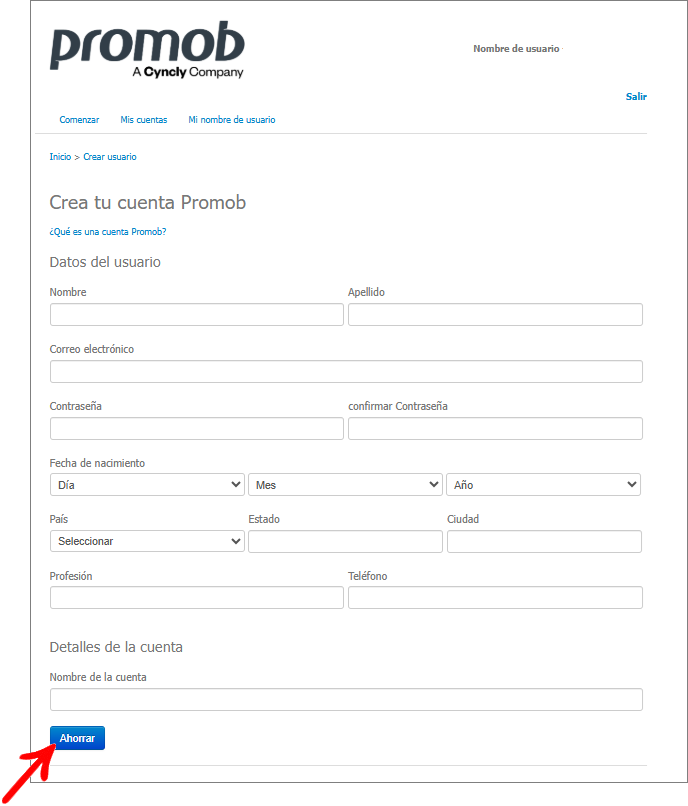
Task: Select the Correo electrónico field
Action: (346, 372)
